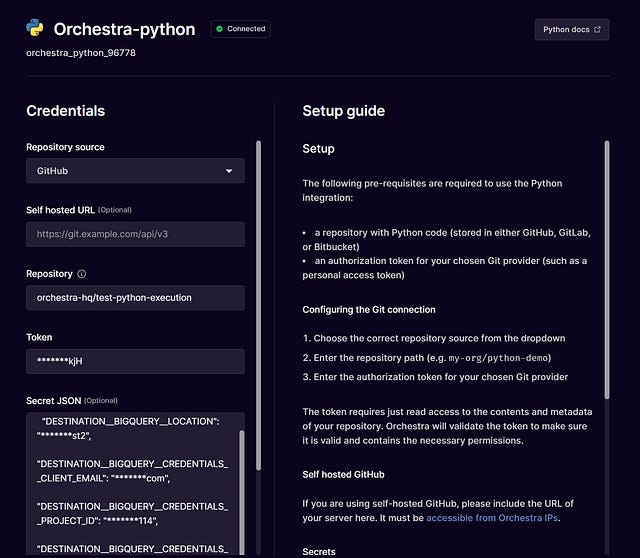Click the Connected status badge
Viewport: 640px width, 558px height.
[240, 29]
